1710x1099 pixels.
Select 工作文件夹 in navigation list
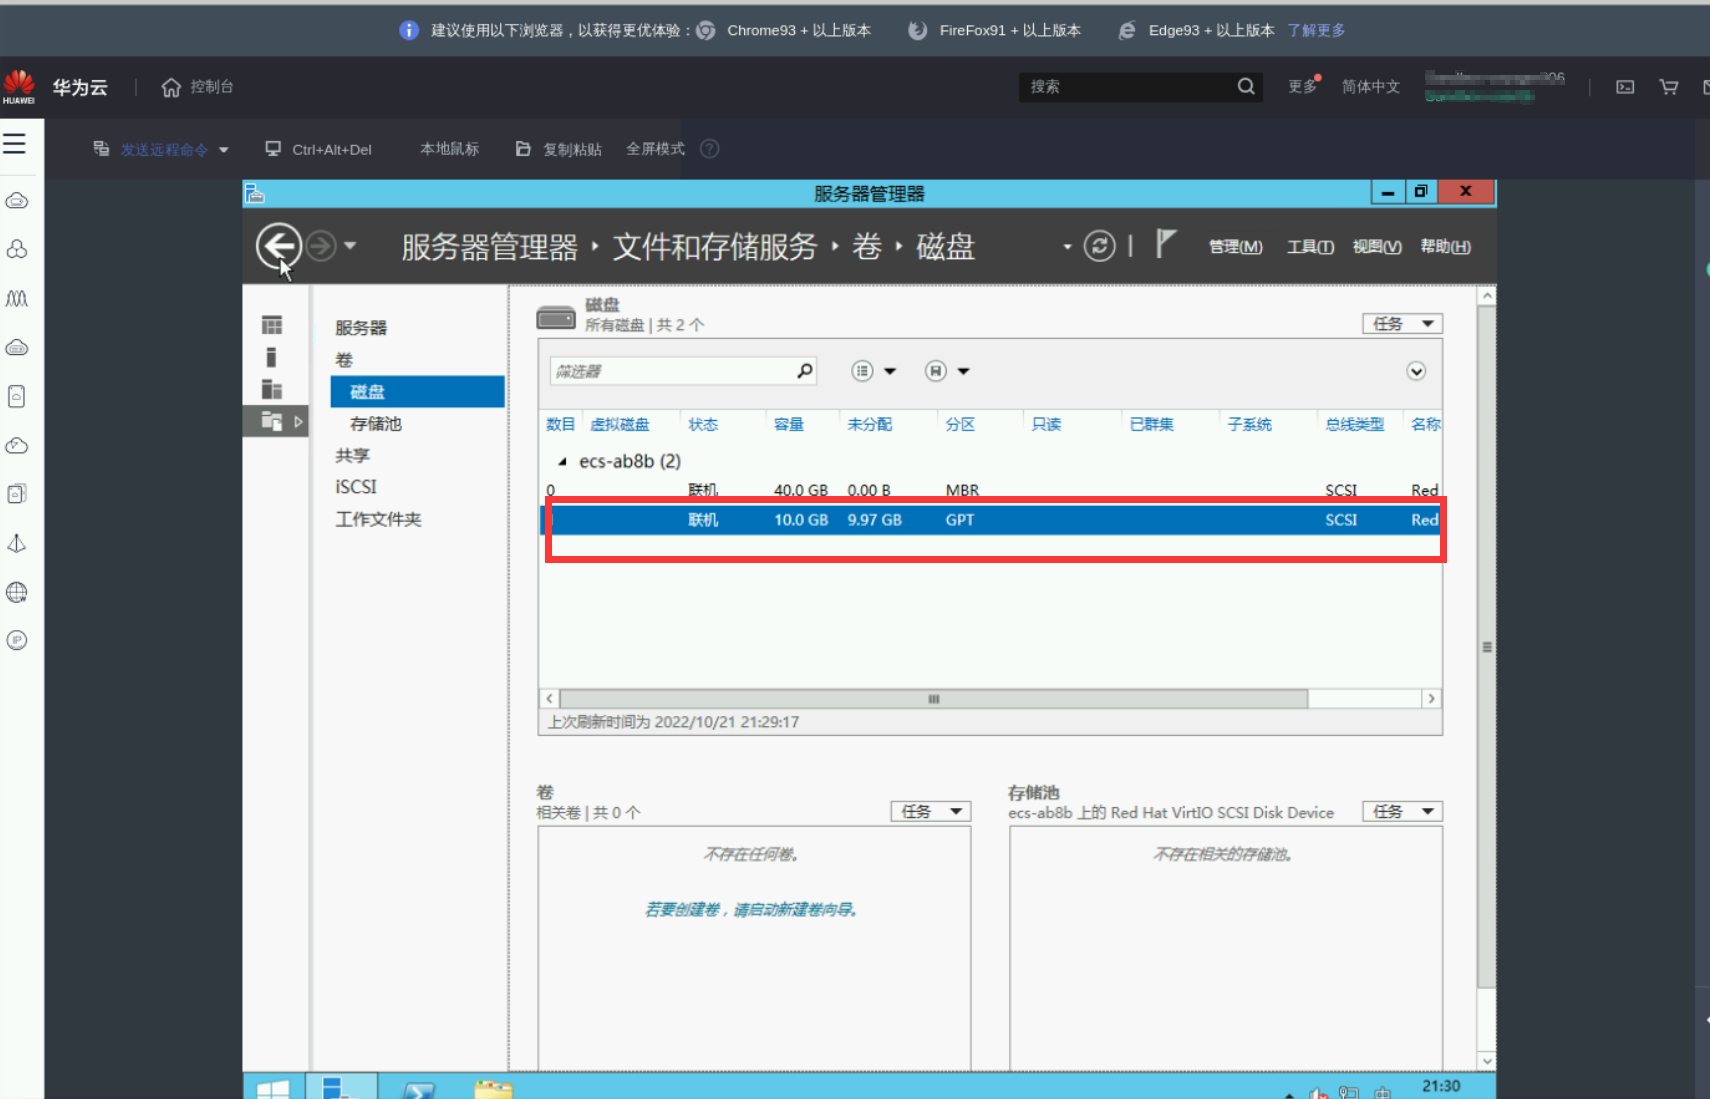(378, 519)
